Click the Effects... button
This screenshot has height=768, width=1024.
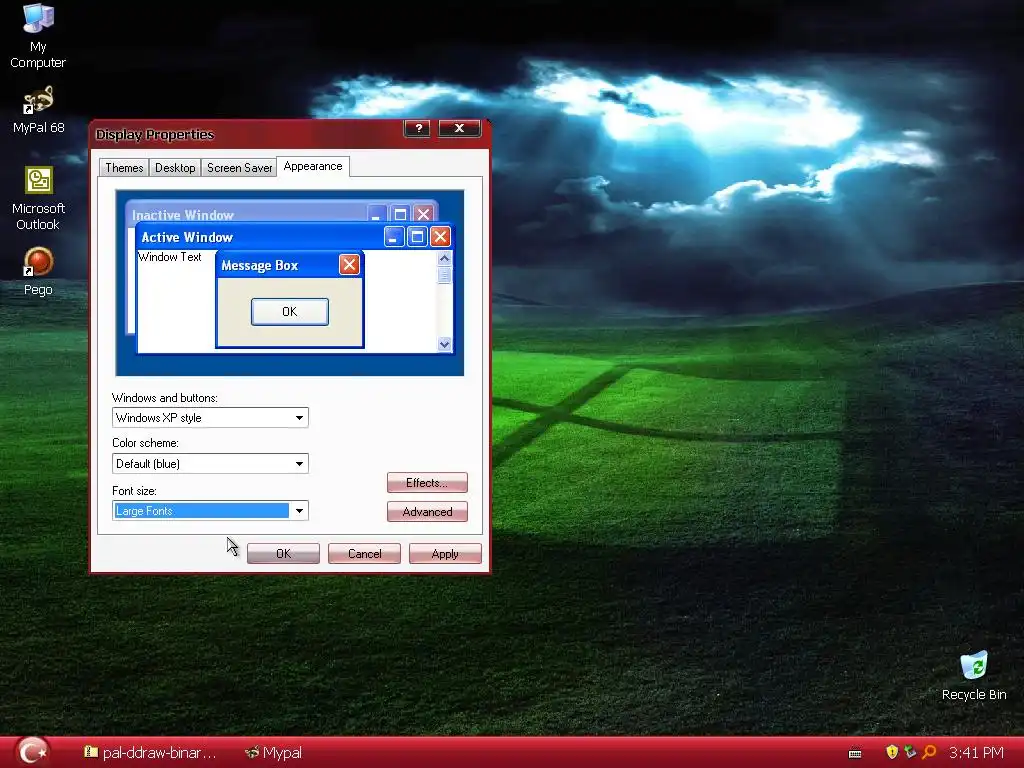(x=427, y=483)
